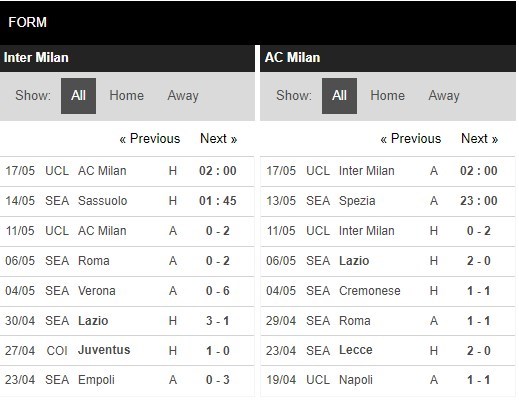Viewport: 519px width, 404px height.
Task: Open Spezia fixture at 23 : 00
Action: coord(388,201)
